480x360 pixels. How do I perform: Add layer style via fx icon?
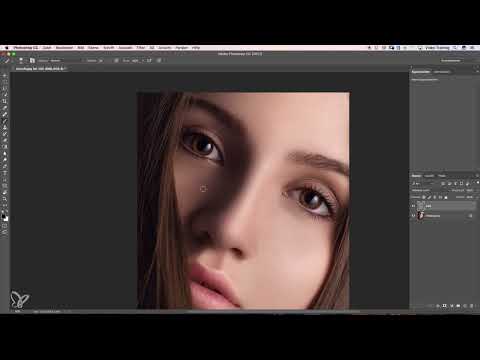[438, 306]
